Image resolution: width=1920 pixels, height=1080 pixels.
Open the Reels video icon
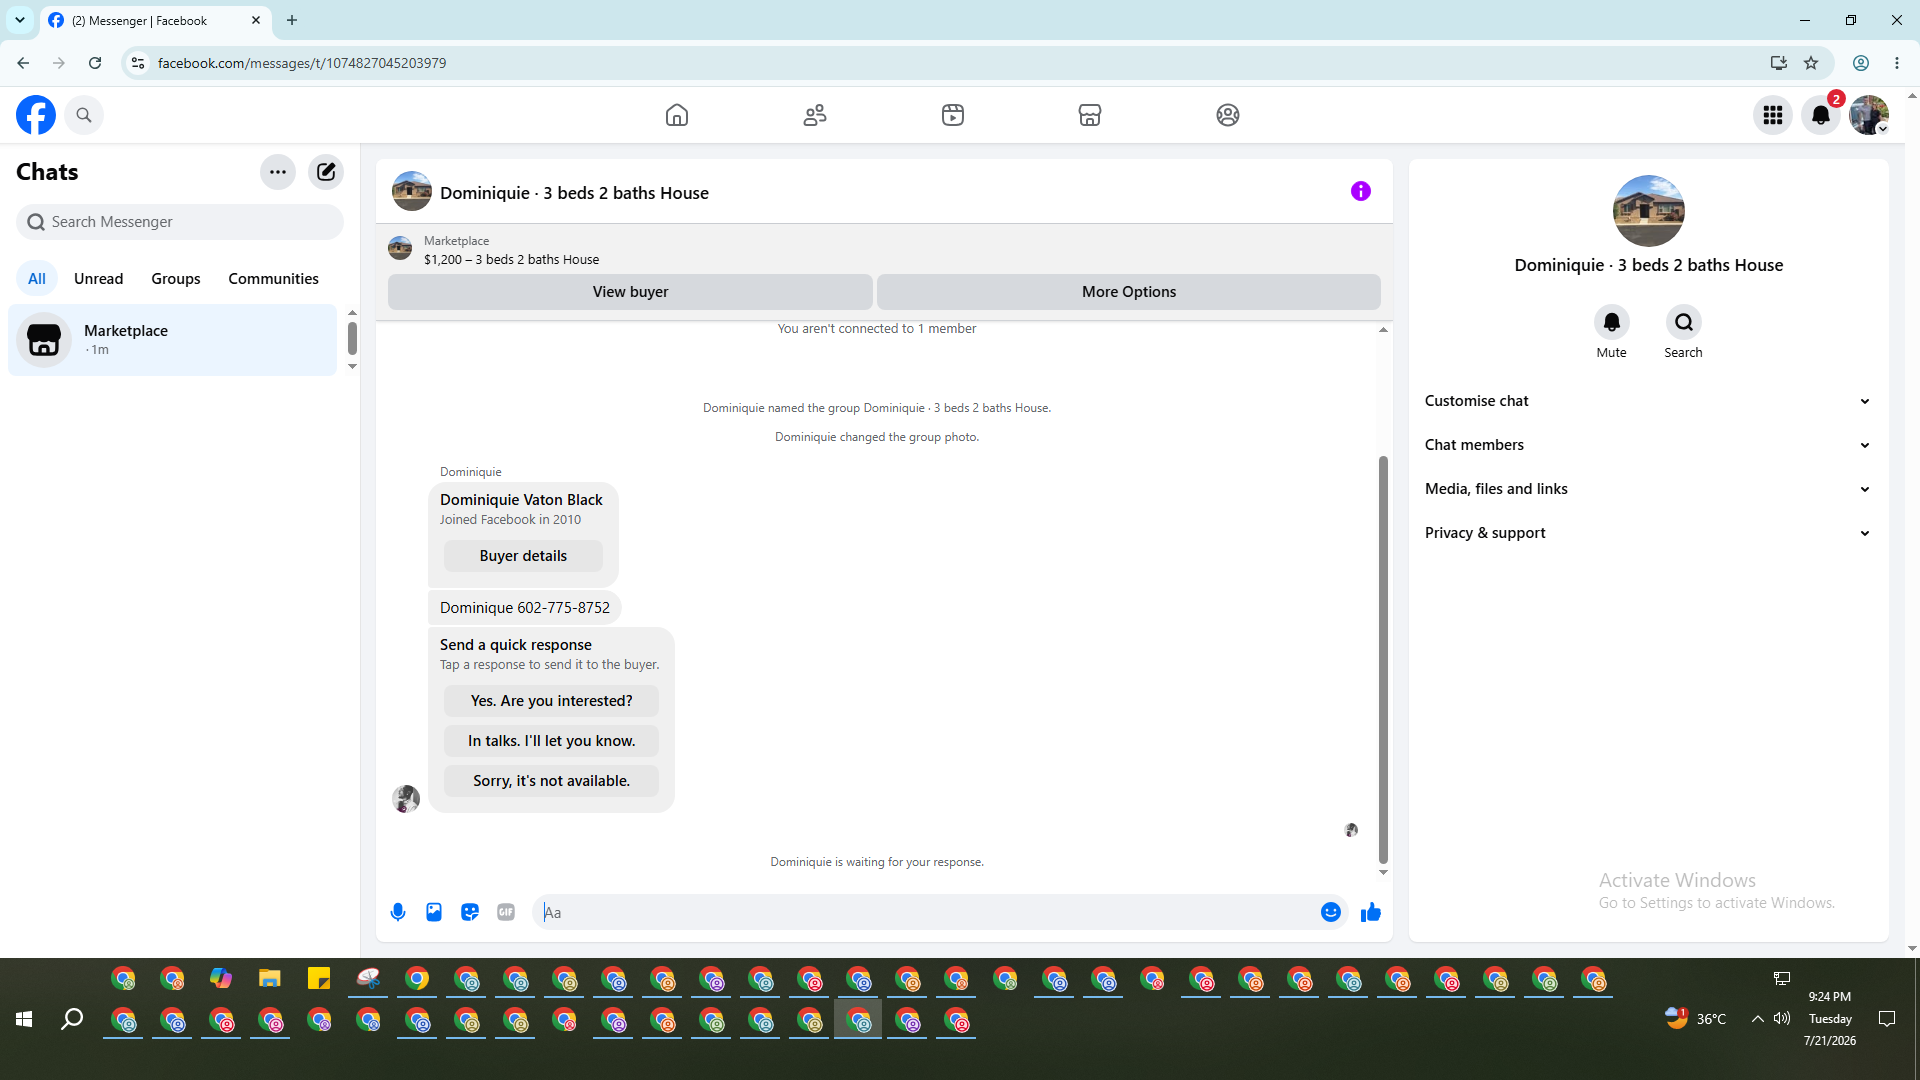(x=953, y=115)
